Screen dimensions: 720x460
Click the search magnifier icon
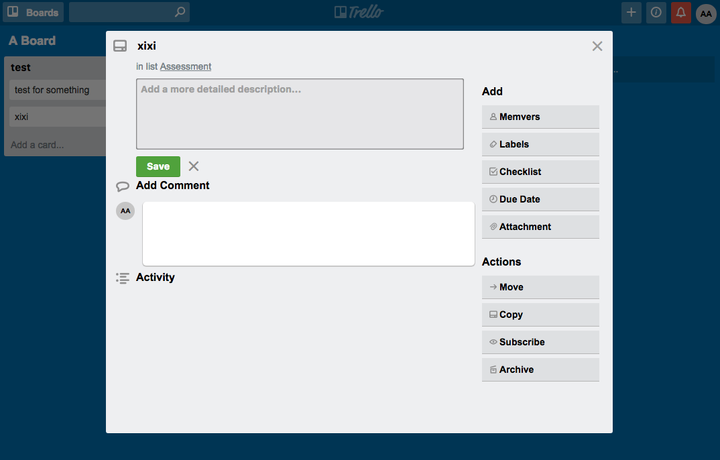[179, 13]
